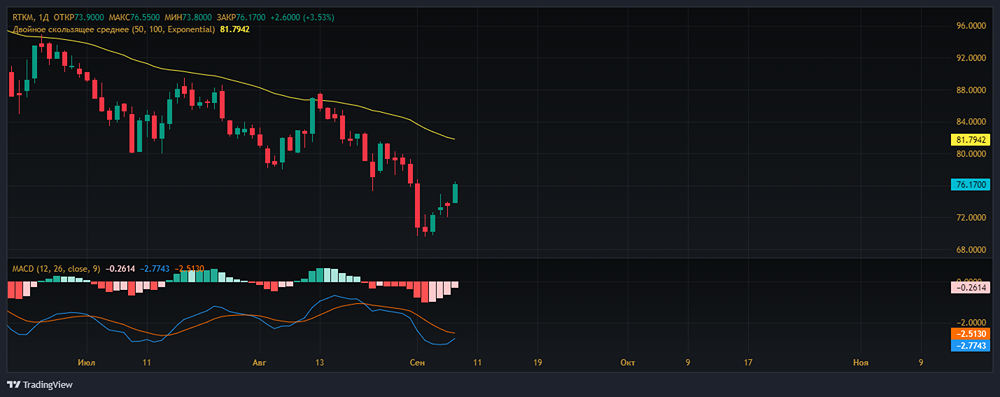Click the TradingView logo
The height and width of the screenshot is (397, 1000).
click(40, 385)
